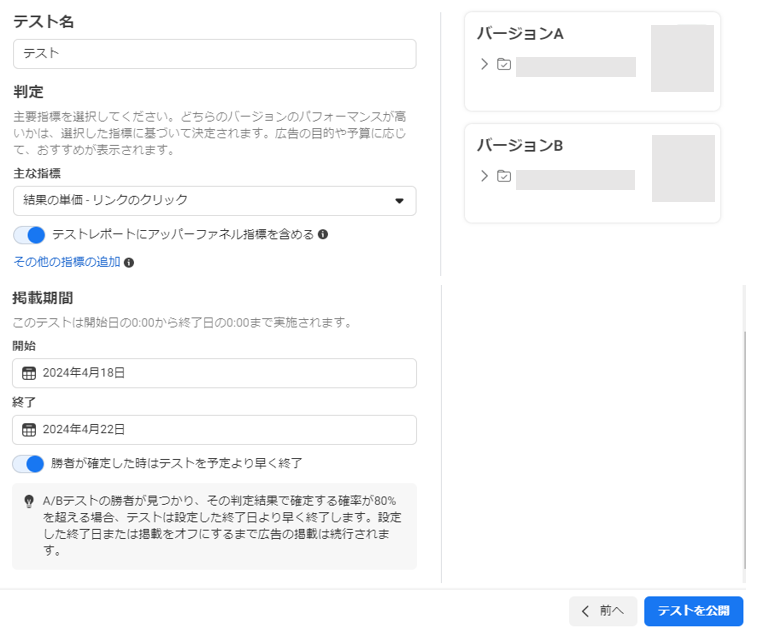Click campaign folder icon under バージョンA

coord(504,64)
